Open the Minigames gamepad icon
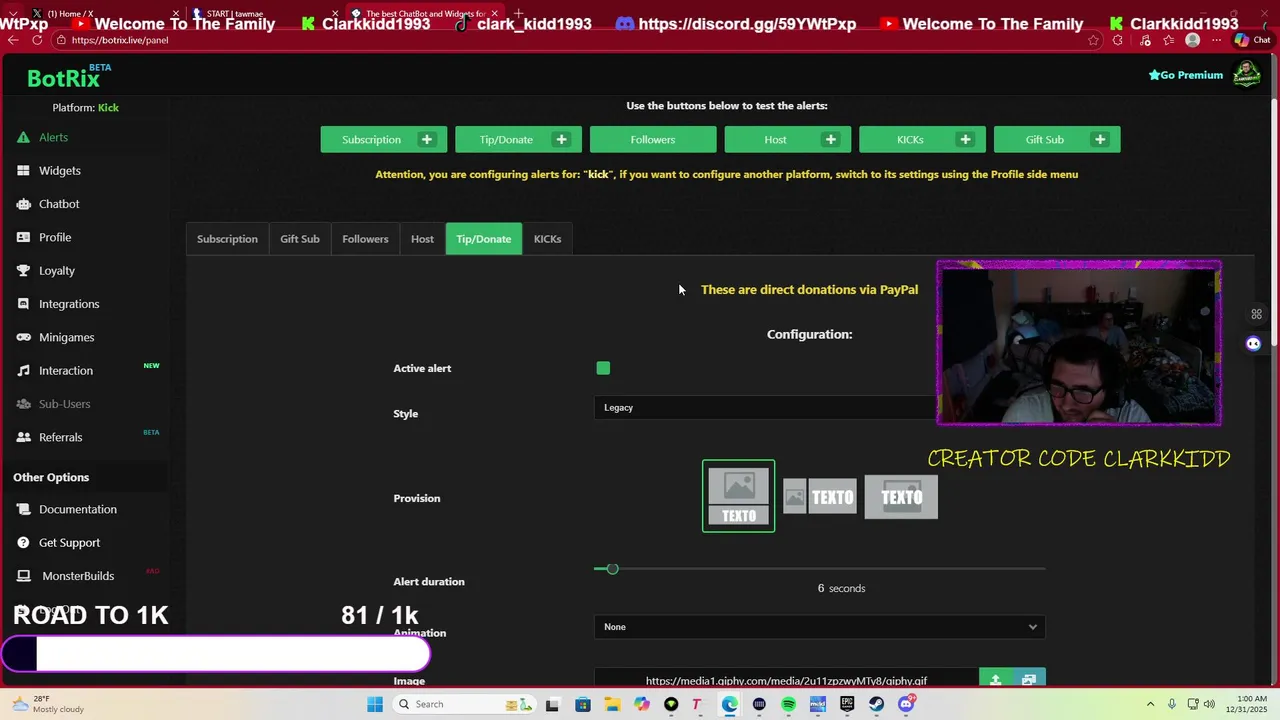The height and width of the screenshot is (720, 1280). pyautogui.click(x=23, y=337)
